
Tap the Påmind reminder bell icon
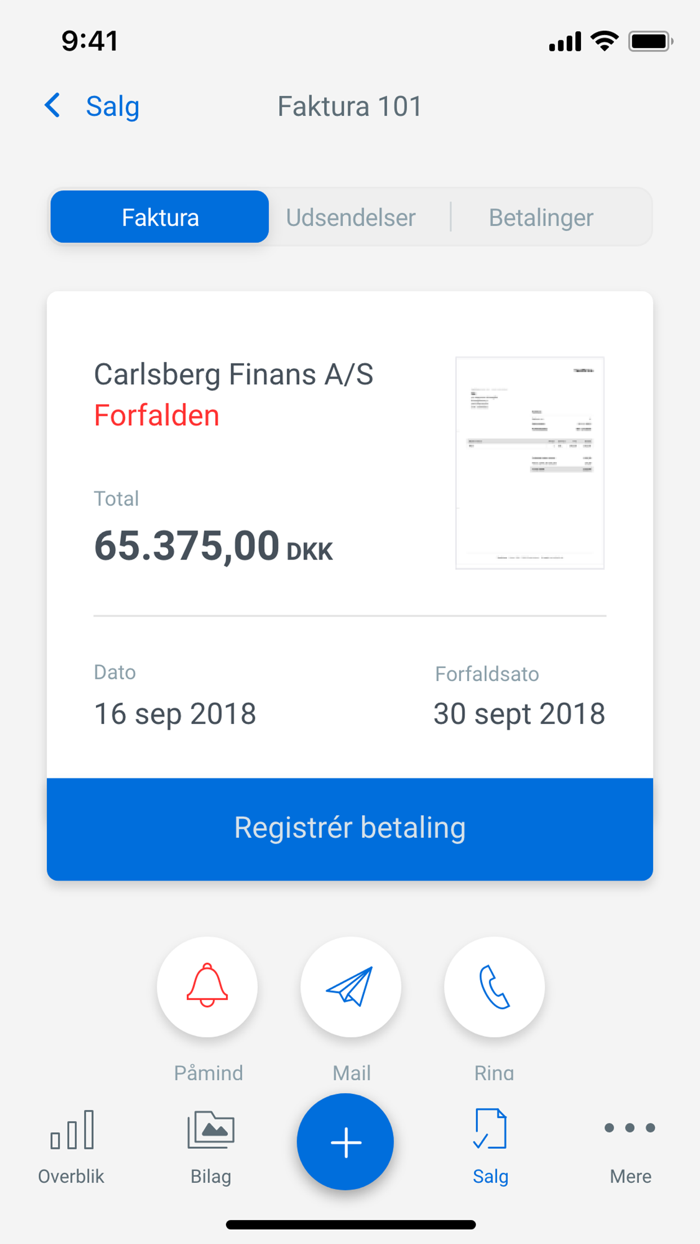[207, 986]
